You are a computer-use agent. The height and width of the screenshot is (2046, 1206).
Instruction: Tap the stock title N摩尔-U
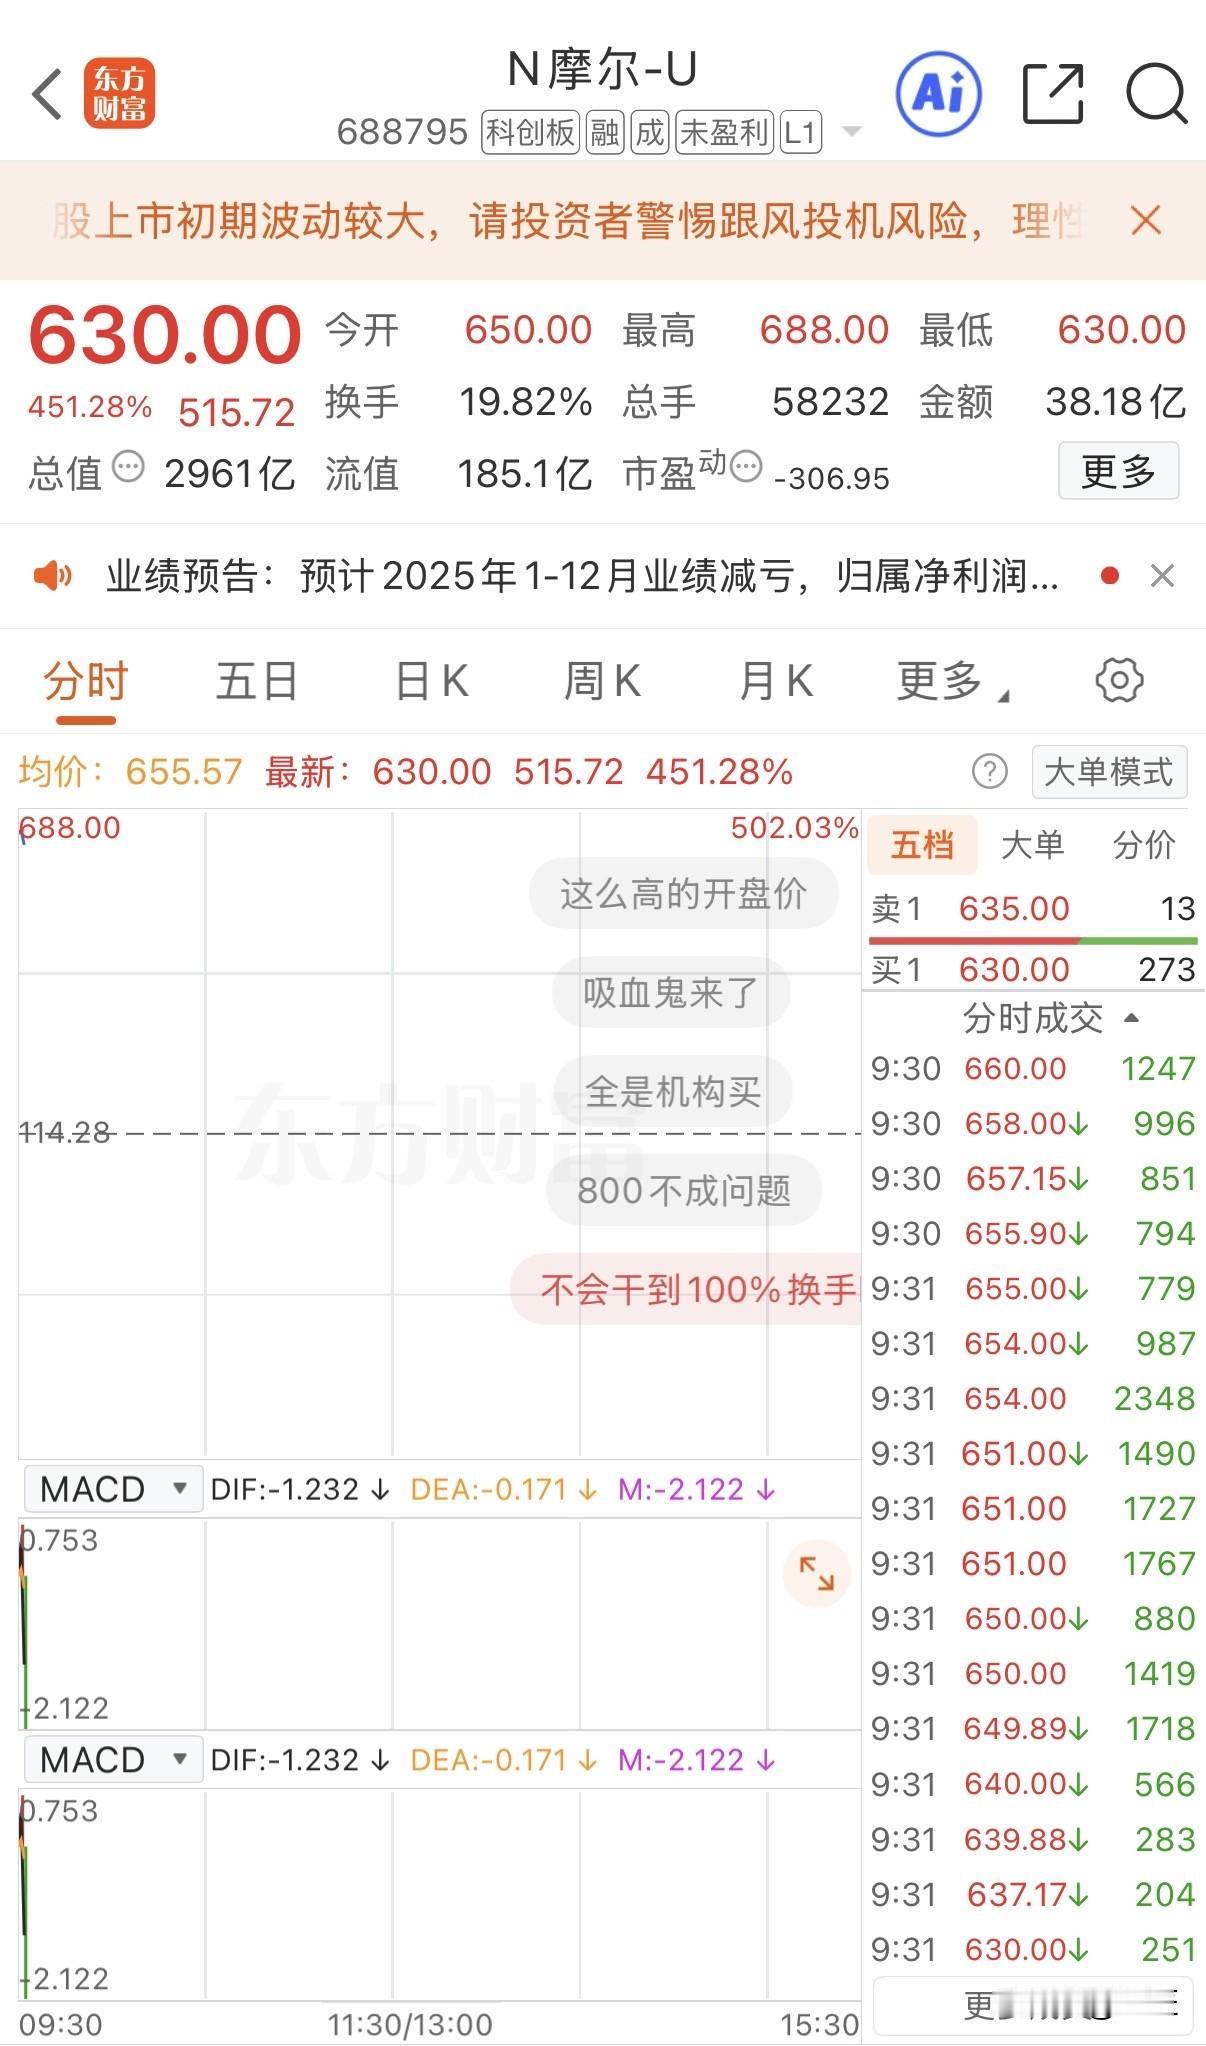602,69
